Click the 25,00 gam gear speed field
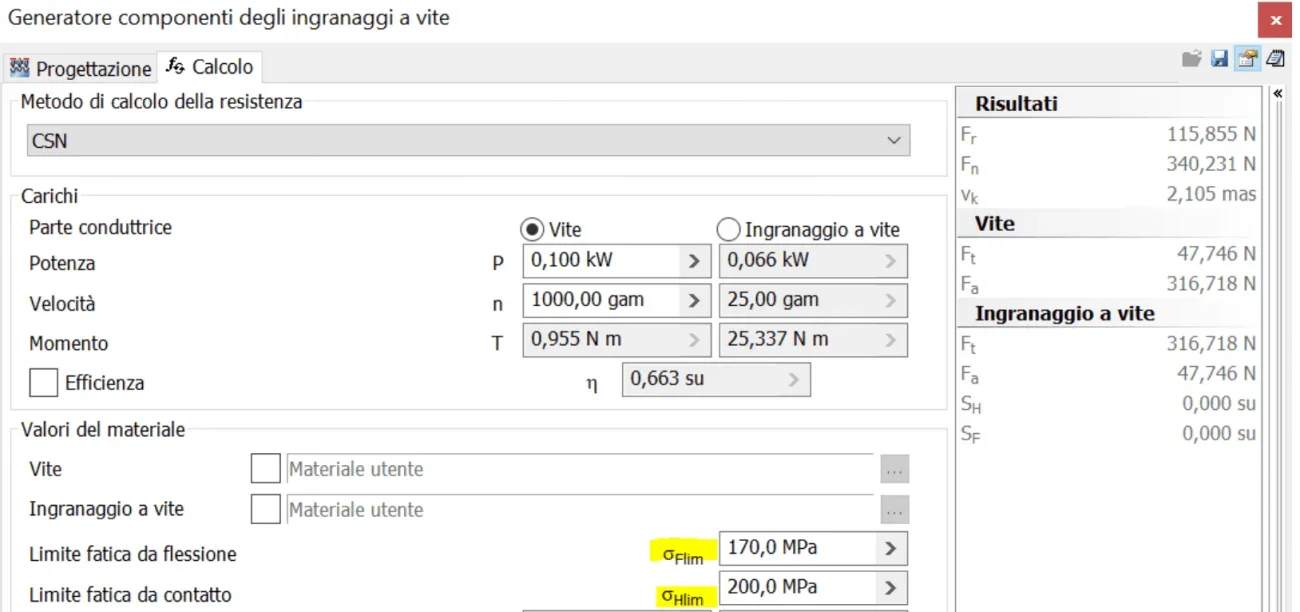Screen dimensions: 1300x612 tap(799, 300)
